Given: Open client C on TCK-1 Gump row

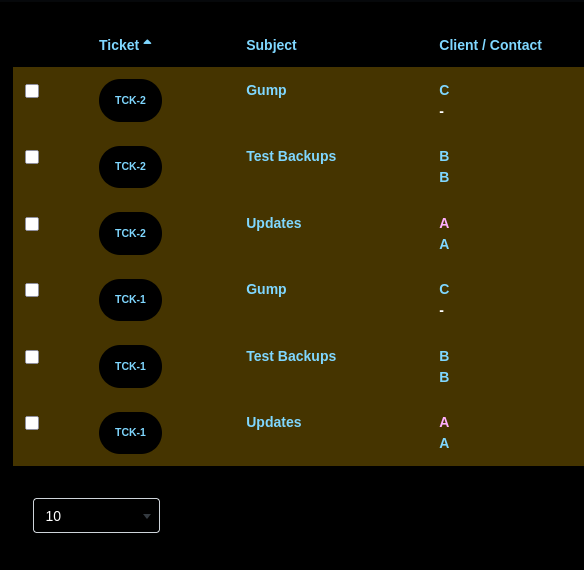Looking at the screenshot, I should (444, 289).
